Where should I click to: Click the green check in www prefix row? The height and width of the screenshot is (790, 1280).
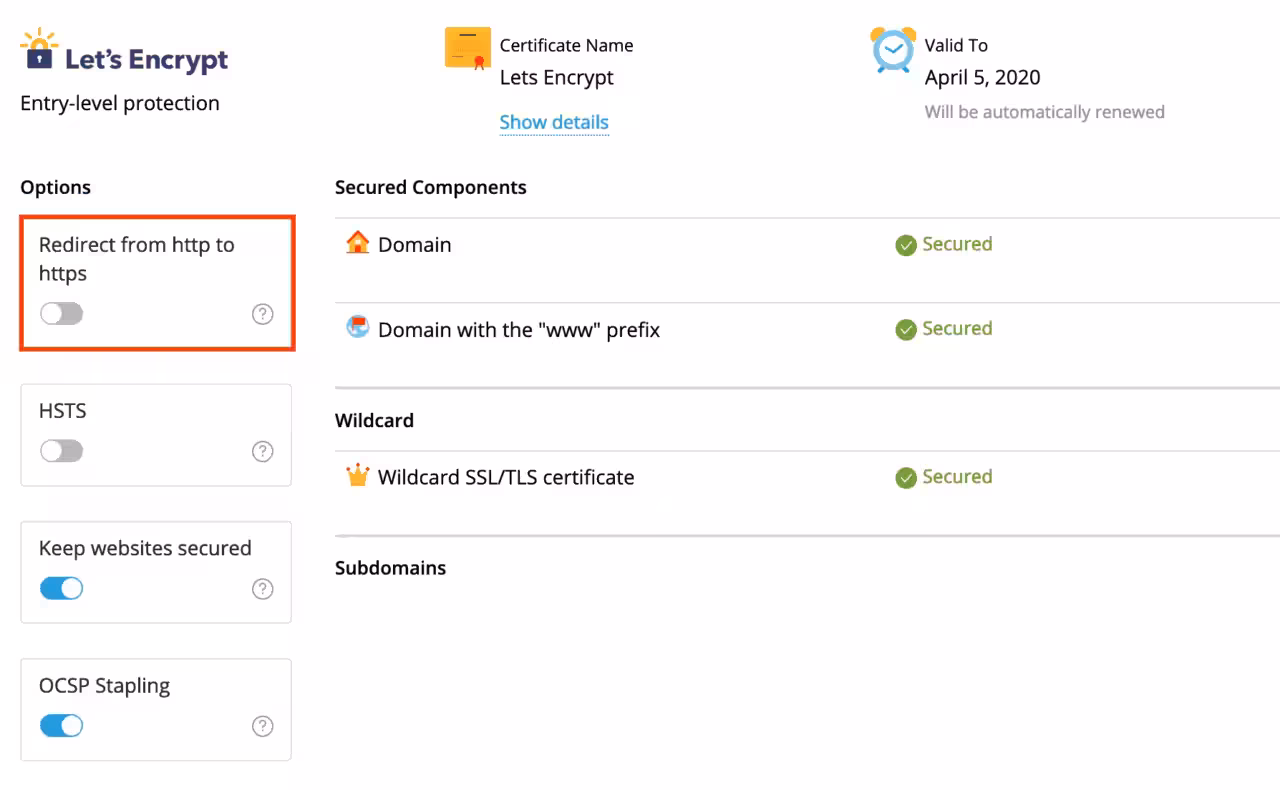(906, 330)
